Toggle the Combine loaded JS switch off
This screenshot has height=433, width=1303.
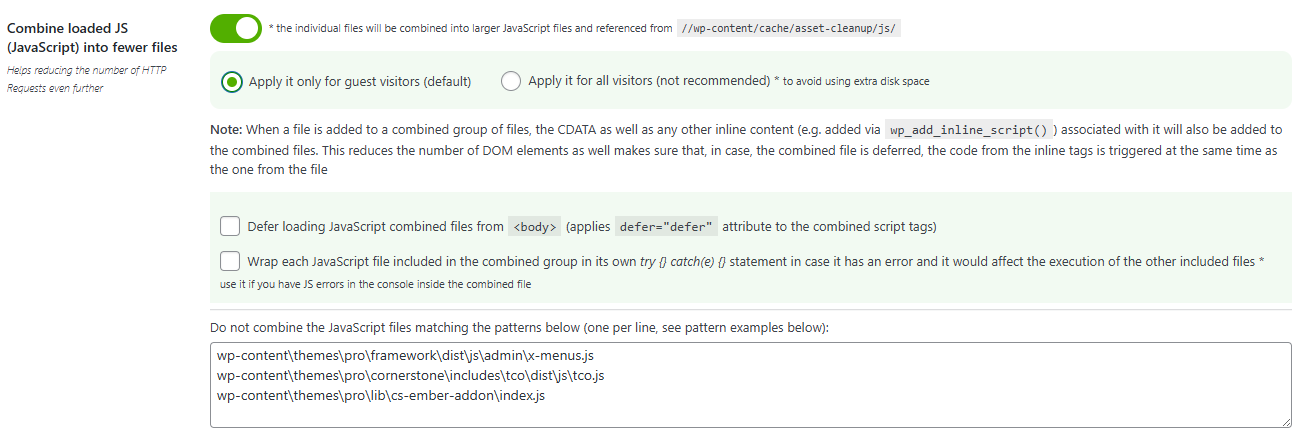click(236, 29)
